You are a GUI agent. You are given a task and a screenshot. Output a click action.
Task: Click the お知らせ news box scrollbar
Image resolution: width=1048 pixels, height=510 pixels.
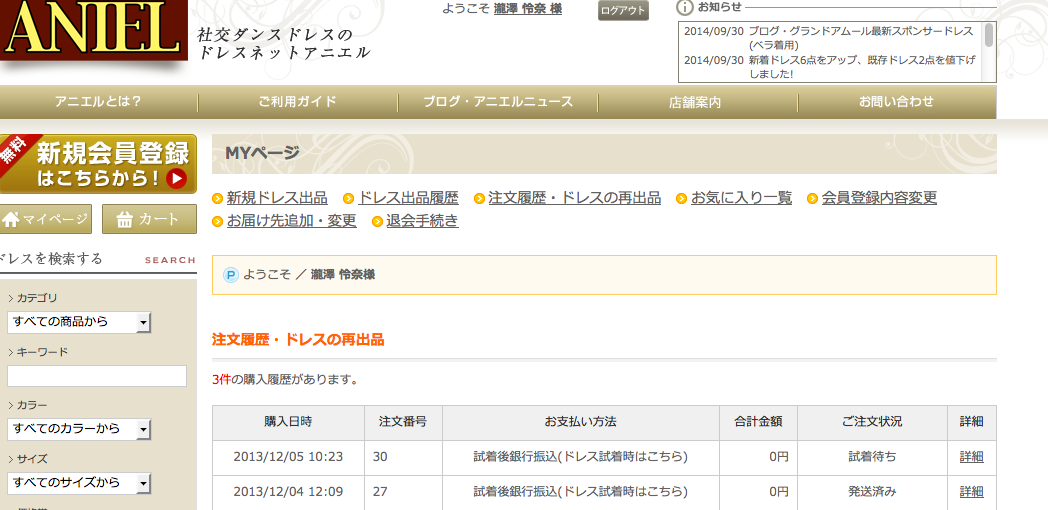989,35
